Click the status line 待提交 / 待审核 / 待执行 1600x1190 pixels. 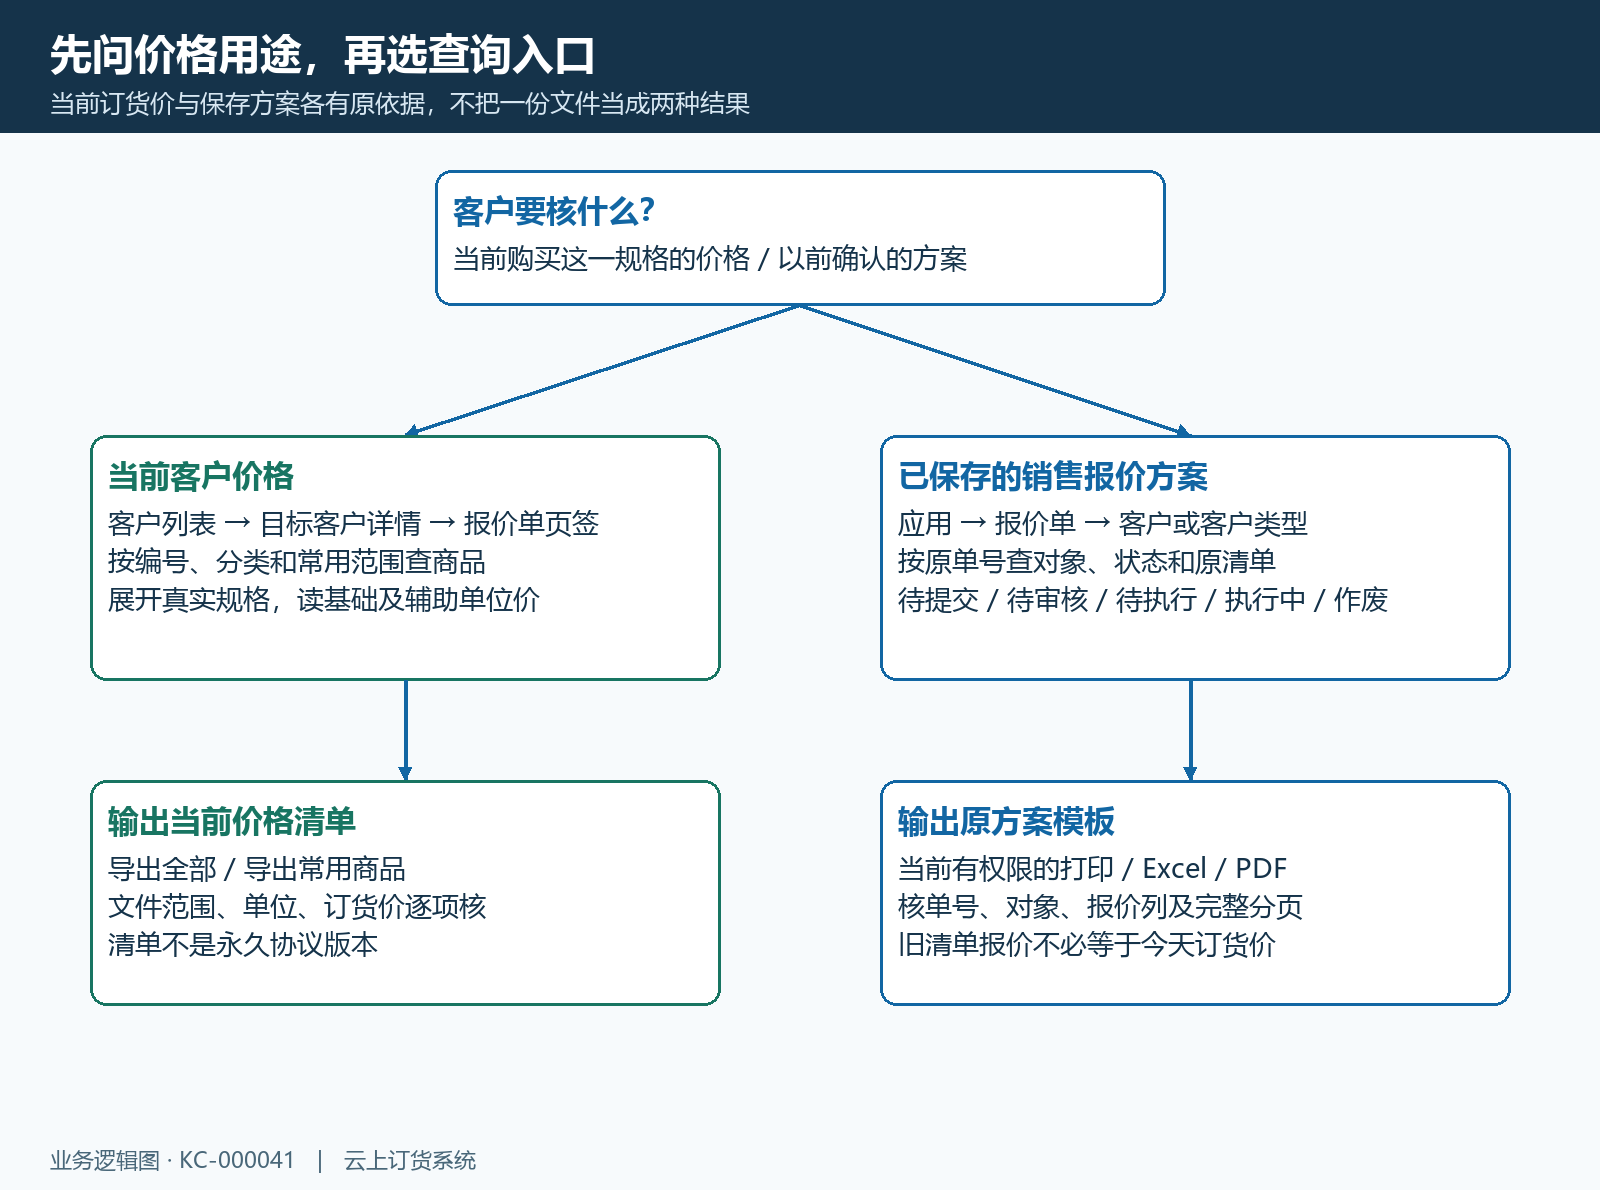1143,600
